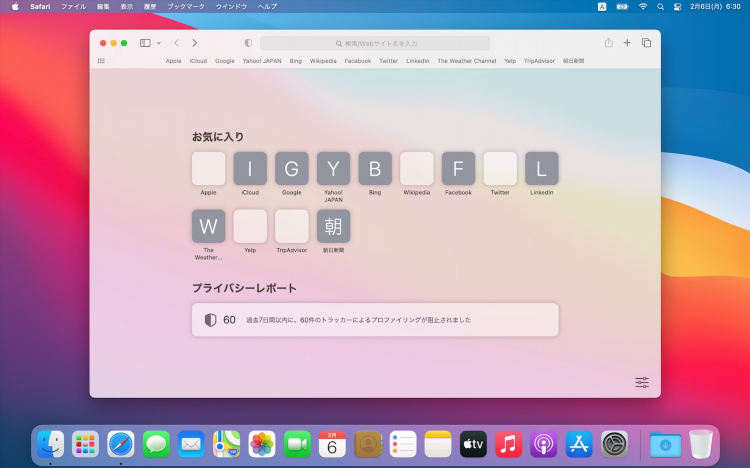
Task: Open Bing in the favorites bar
Action: 296,61
